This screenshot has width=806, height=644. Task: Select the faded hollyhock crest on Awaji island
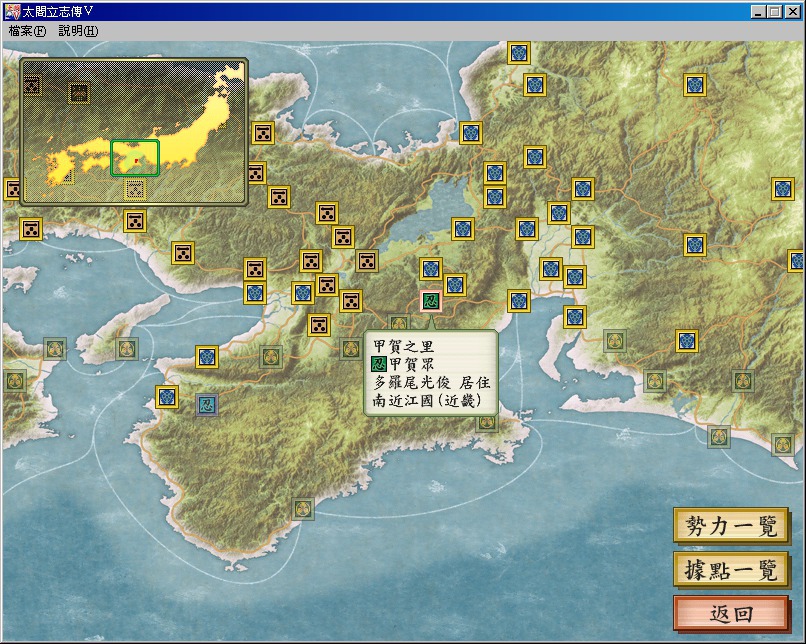pos(126,349)
